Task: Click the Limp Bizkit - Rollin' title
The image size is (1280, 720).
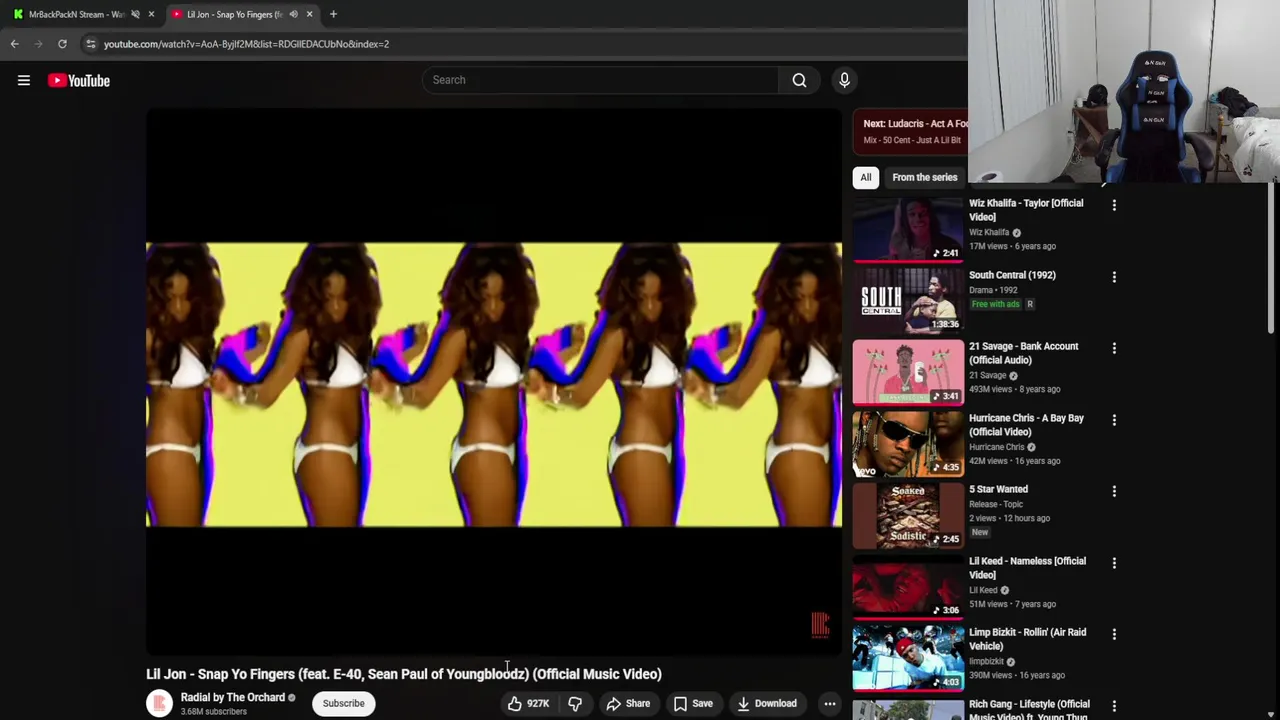Action: tap(1027, 639)
